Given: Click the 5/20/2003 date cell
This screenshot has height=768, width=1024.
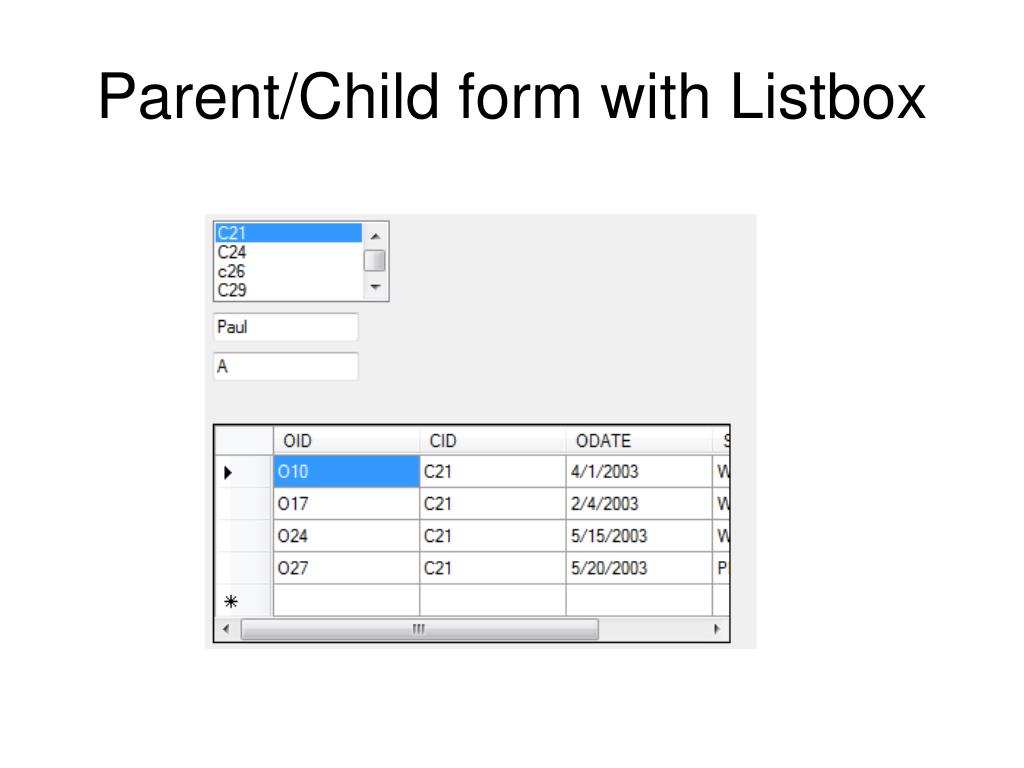Looking at the screenshot, I should pos(639,568).
